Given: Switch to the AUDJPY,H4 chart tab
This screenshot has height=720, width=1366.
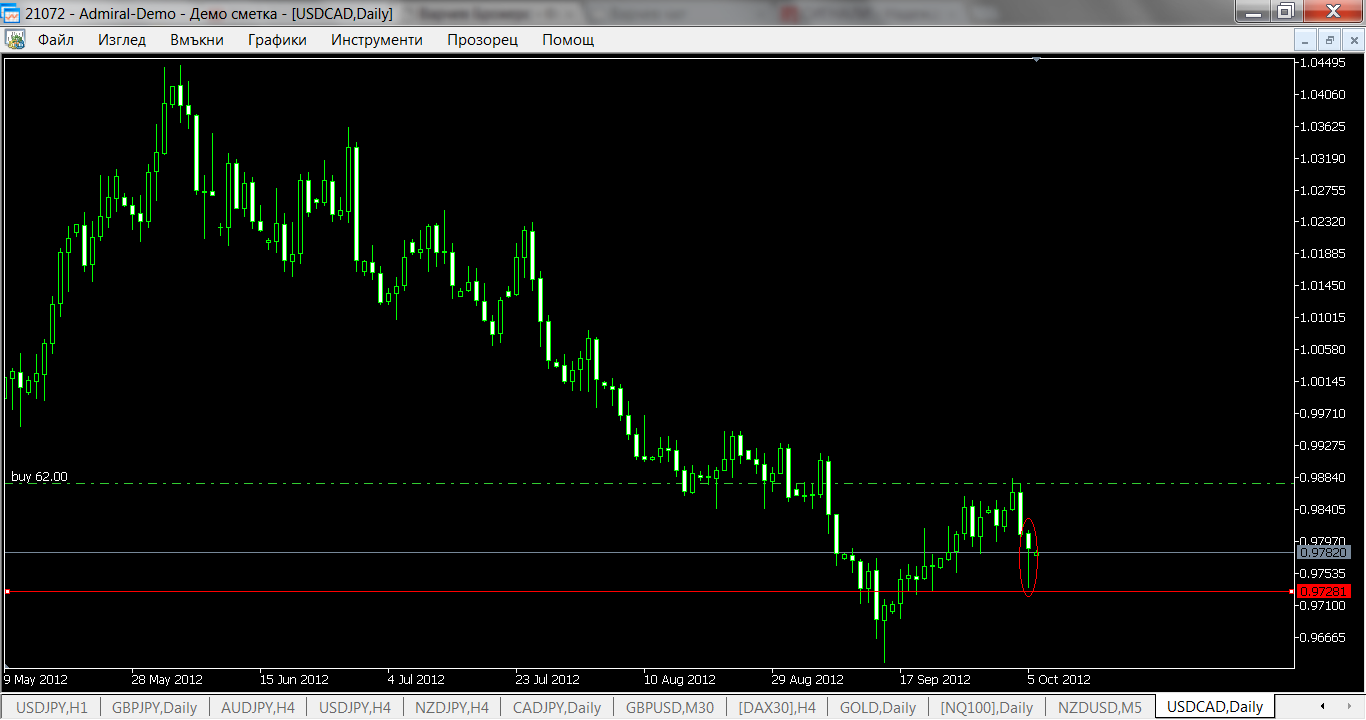Looking at the screenshot, I should pyautogui.click(x=258, y=708).
